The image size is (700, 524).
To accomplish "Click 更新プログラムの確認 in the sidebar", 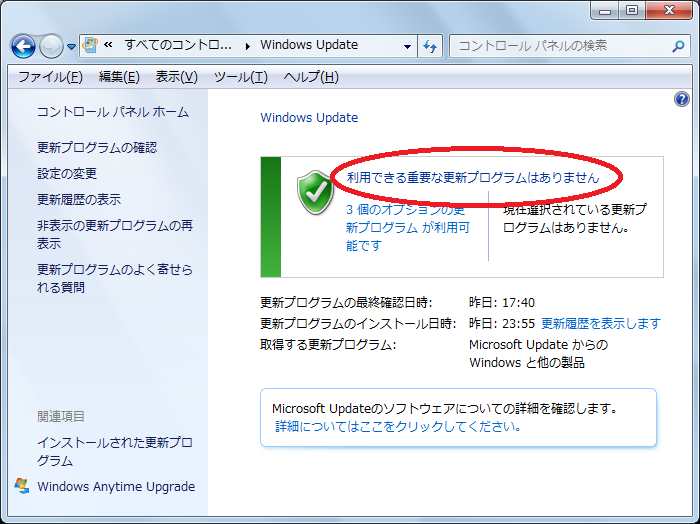I will [x=97, y=147].
